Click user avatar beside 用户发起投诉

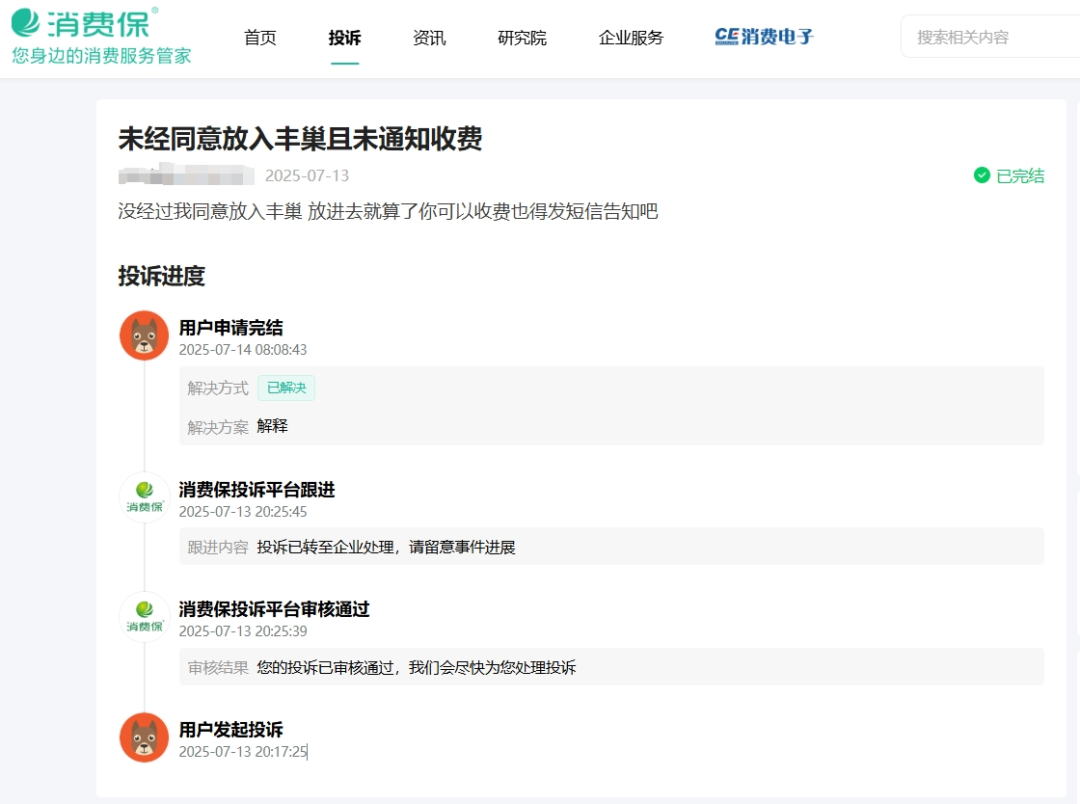point(144,737)
